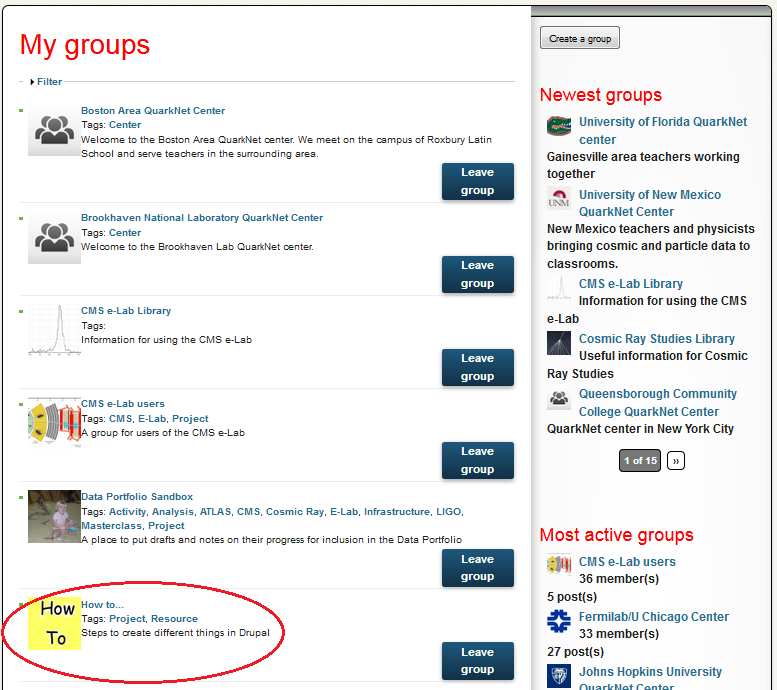Screen dimensions: 777x690
Task: Click CMS e-Lab users icon in Most active groups
Action: pos(559,565)
